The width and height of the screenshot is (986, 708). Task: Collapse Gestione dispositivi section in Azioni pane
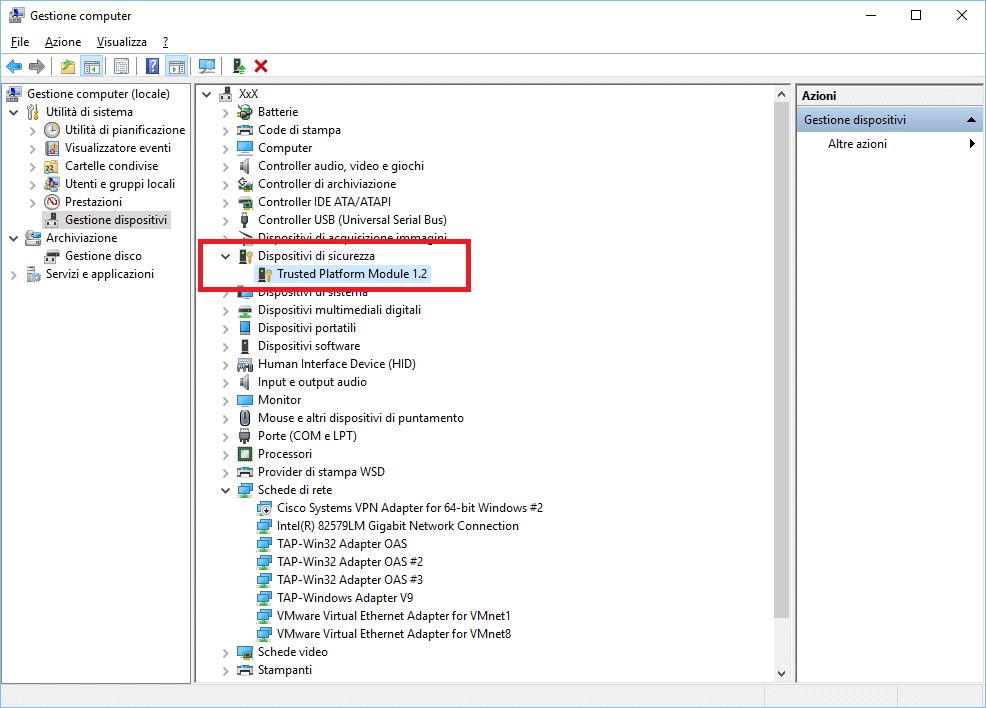[971, 120]
